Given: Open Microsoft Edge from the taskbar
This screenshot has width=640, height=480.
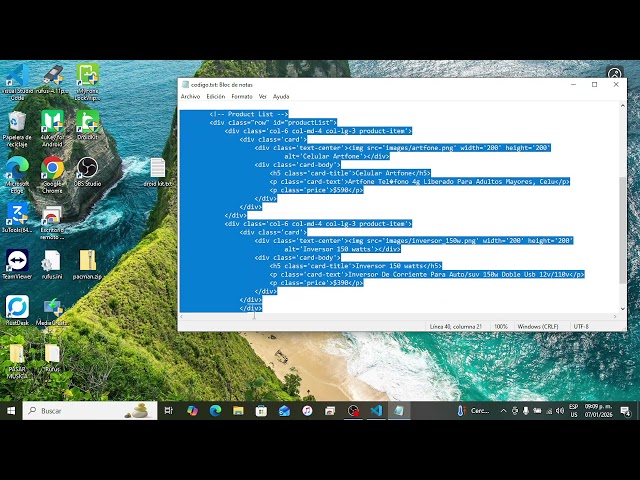Looking at the screenshot, I should pyautogui.click(x=215, y=411).
